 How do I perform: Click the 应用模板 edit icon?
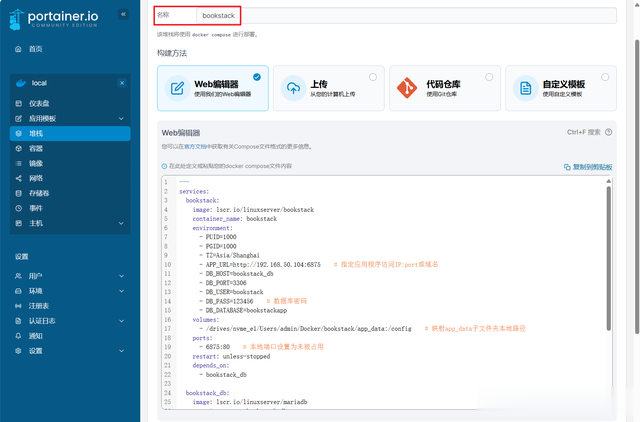18,118
